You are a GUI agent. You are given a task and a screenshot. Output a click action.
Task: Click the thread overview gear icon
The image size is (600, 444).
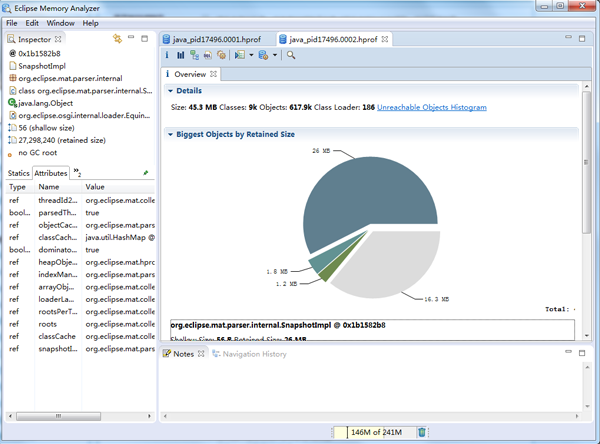pos(220,55)
